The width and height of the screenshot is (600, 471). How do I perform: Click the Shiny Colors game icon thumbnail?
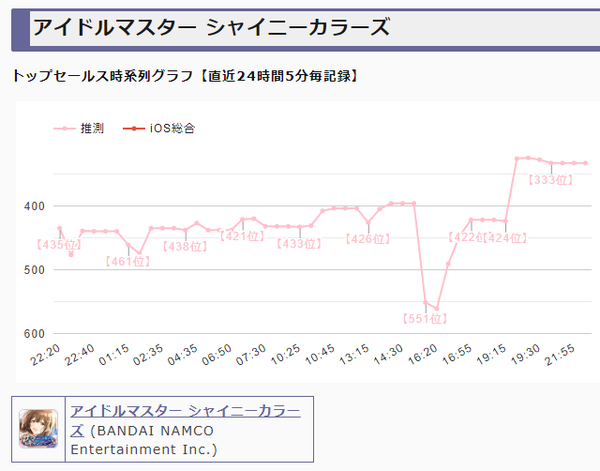coord(39,429)
